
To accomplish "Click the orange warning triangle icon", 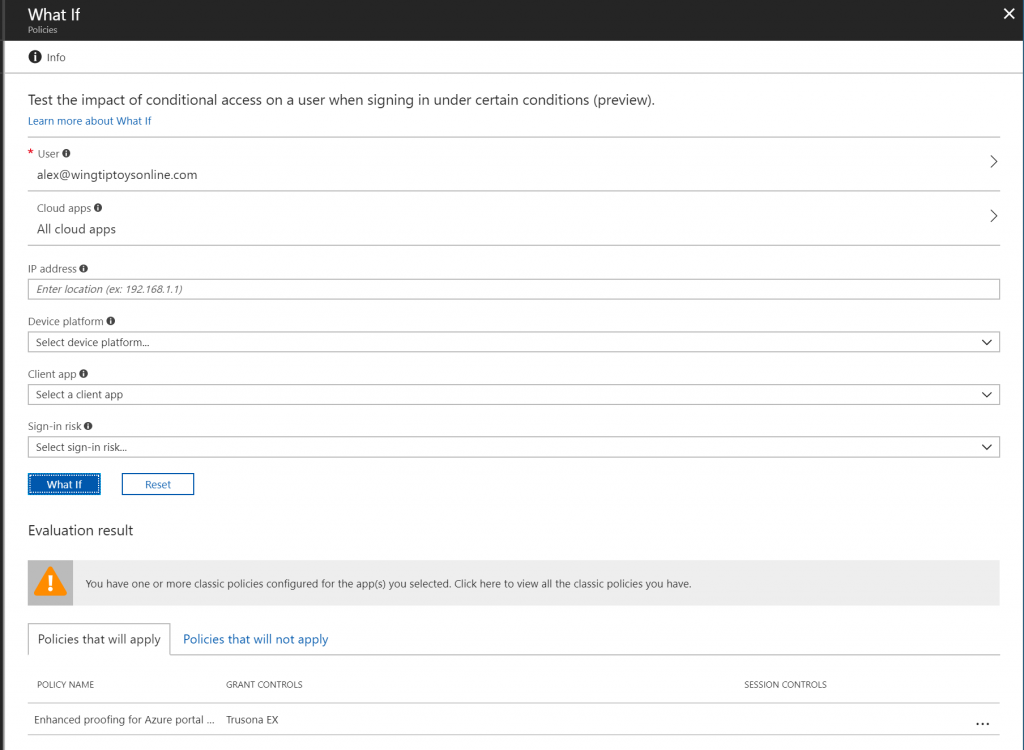I will click(x=50, y=582).
